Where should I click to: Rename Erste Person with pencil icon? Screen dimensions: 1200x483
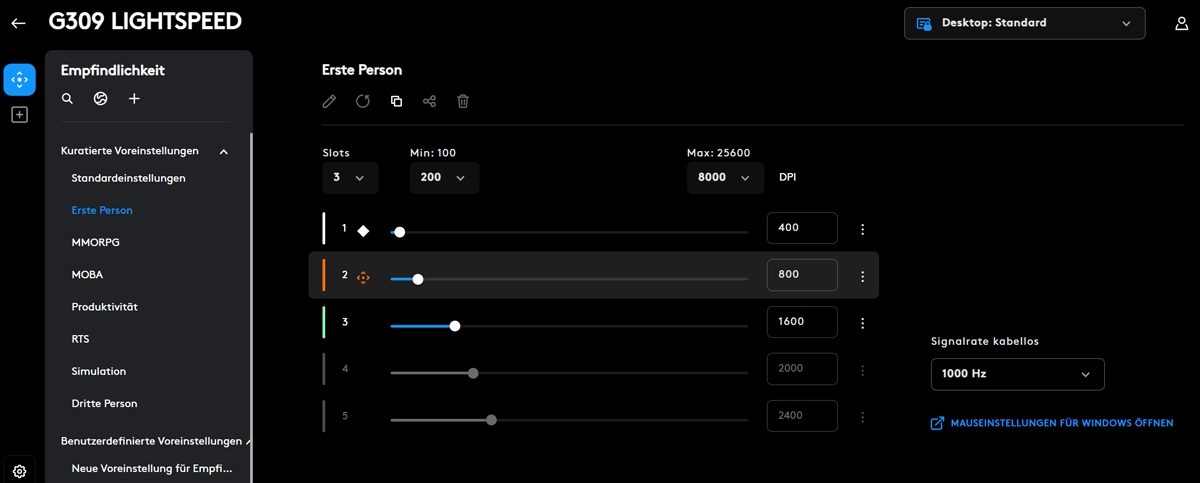point(329,101)
